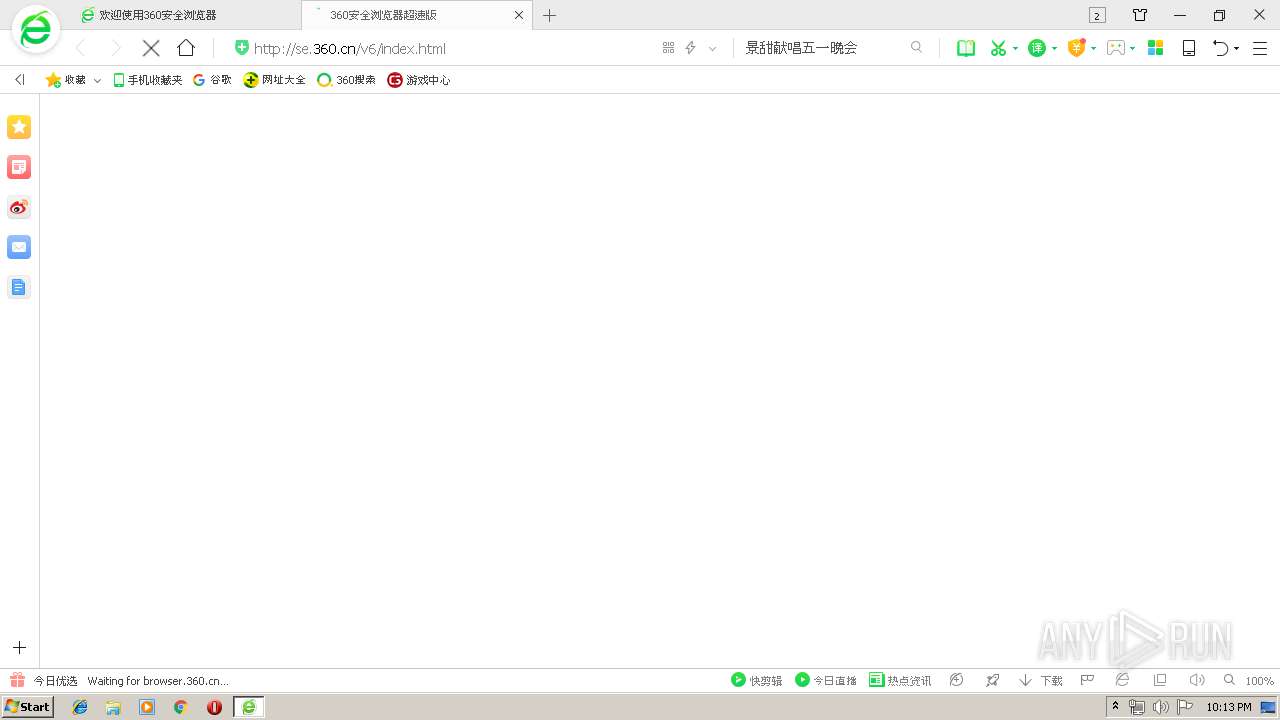Click 今日优选 gift in status bar
The width and height of the screenshot is (1280, 720).
tap(43, 680)
